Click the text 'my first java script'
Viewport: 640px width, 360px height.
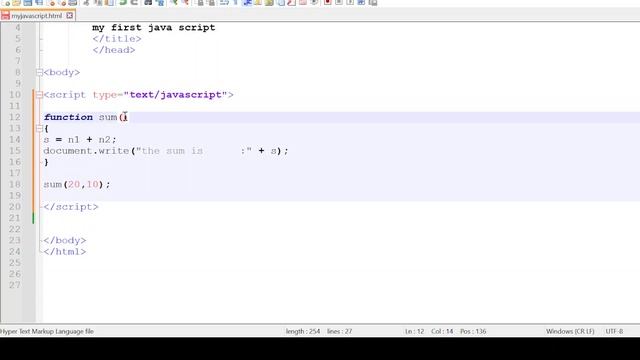pyautogui.click(x=153, y=28)
